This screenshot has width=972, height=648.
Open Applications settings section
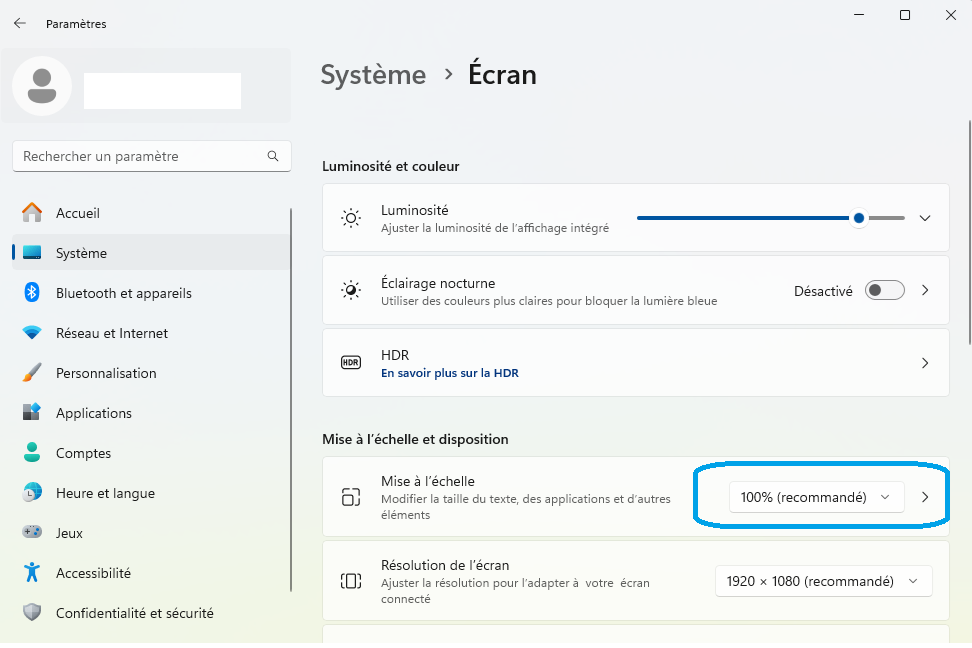(151, 413)
